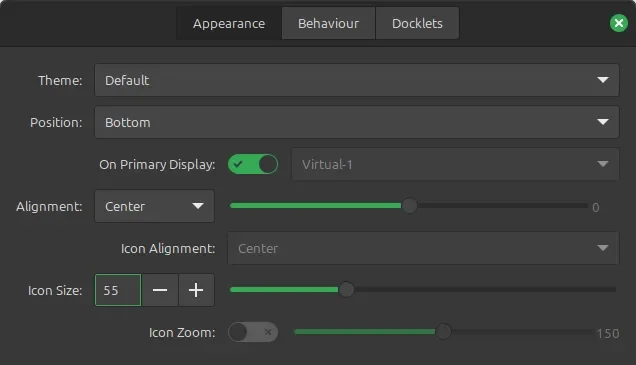Expand the Alignment Center combo box

(x=154, y=206)
